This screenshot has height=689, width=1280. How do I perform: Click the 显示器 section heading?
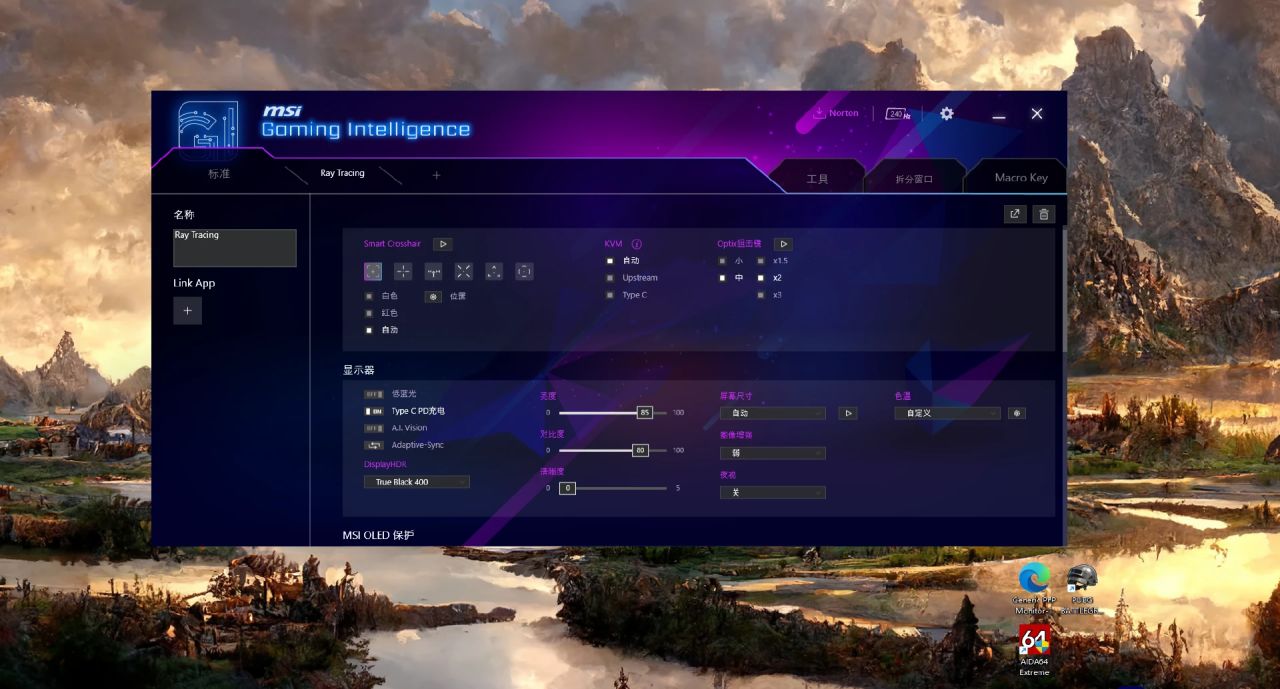358,370
